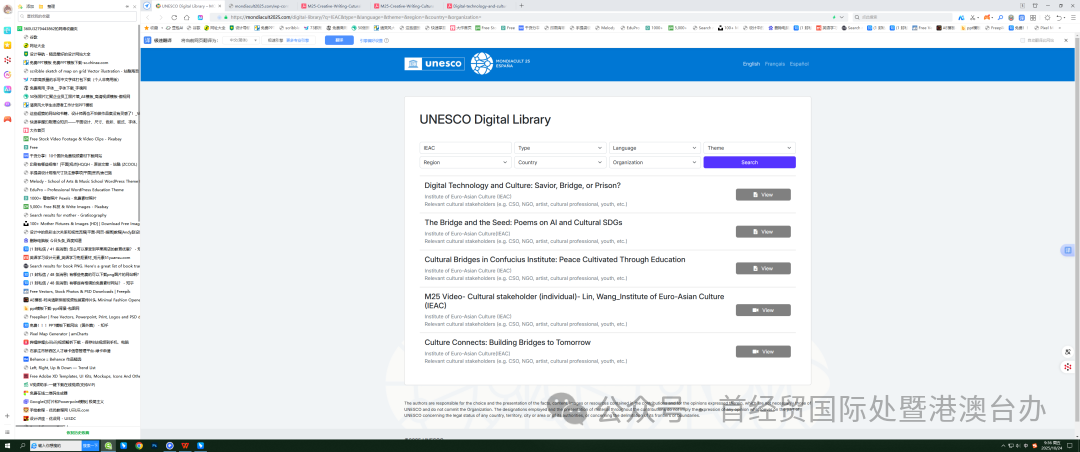
Task: Click the Windows Start button
Action: pos(6,446)
